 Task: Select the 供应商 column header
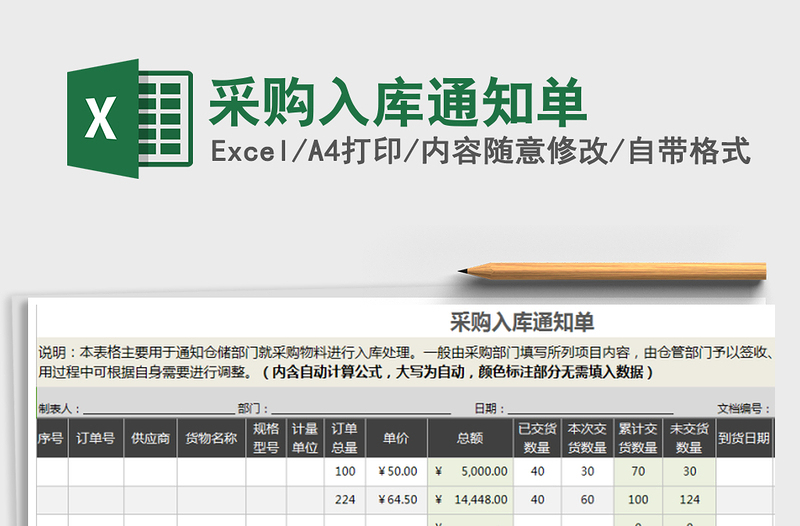click(x=151, y=438)
